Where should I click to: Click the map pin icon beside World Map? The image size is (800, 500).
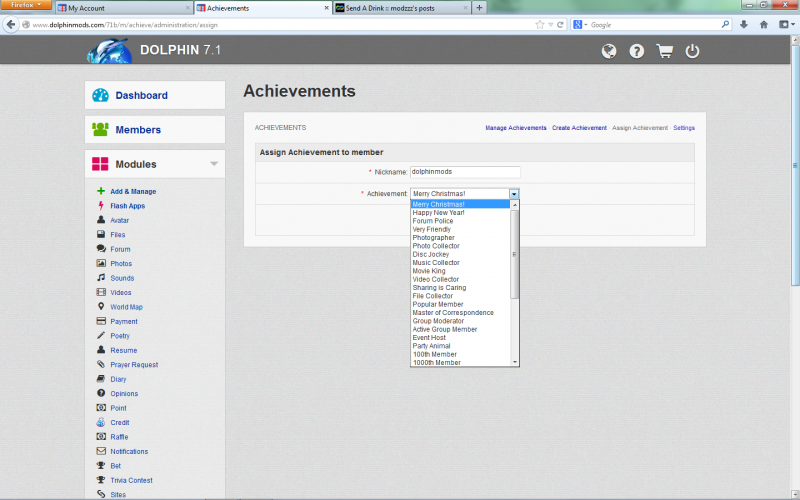(x=101, y=307)
